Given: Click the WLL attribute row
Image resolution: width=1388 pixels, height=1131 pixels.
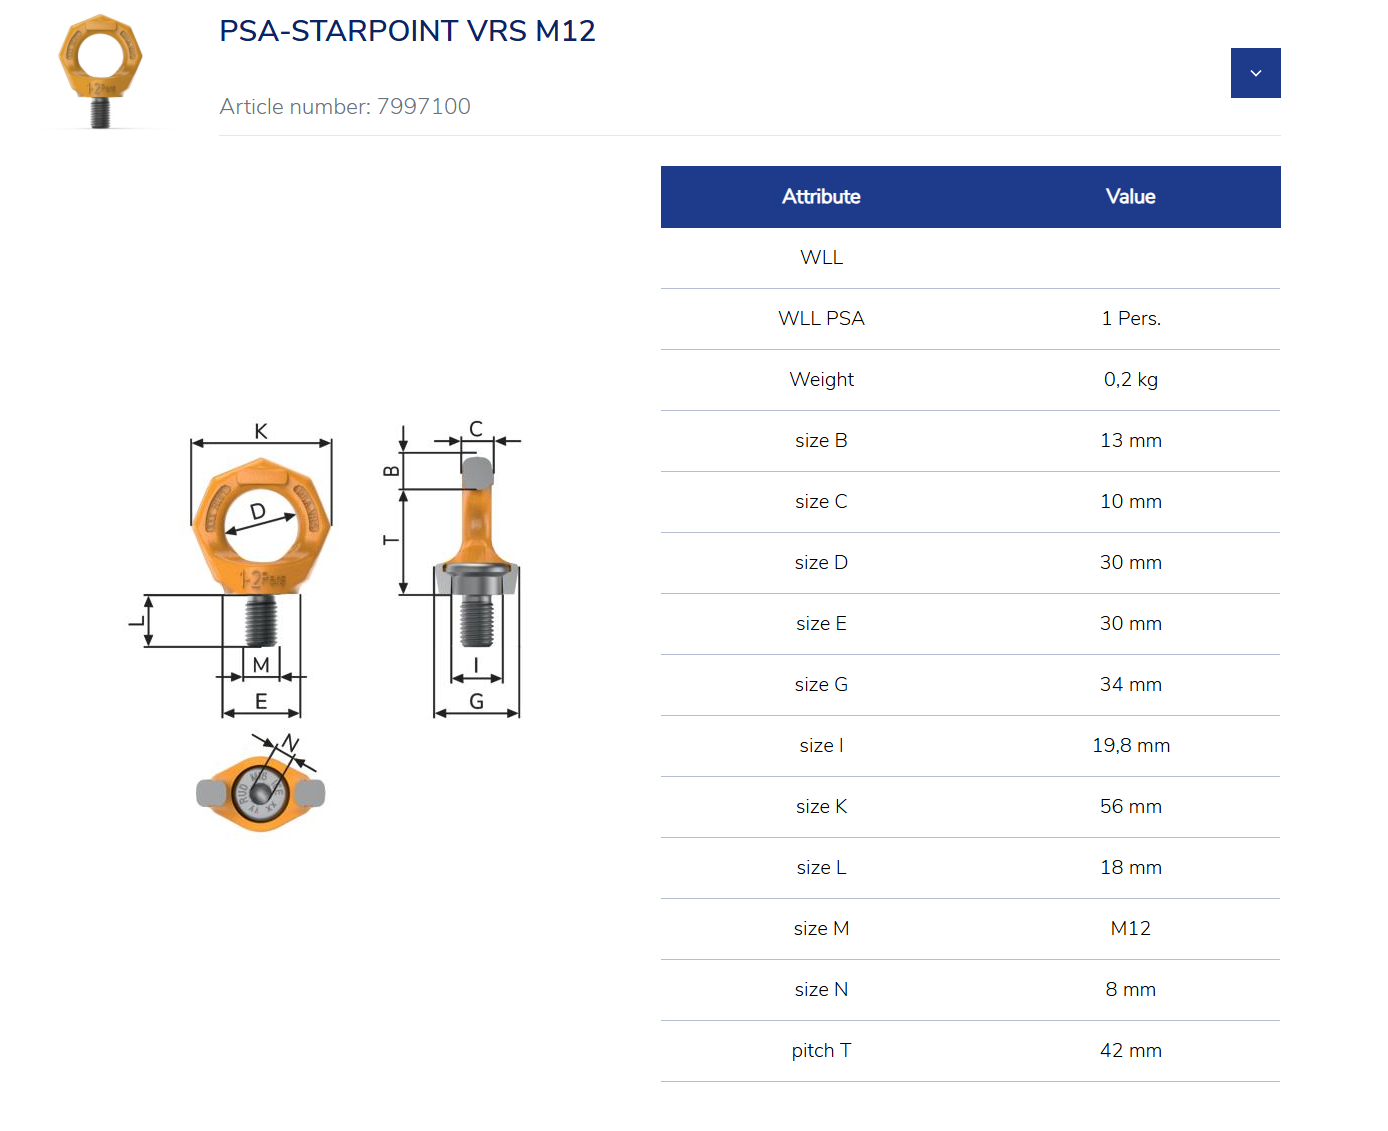Looking at the screenshot, I should point(821,257).
